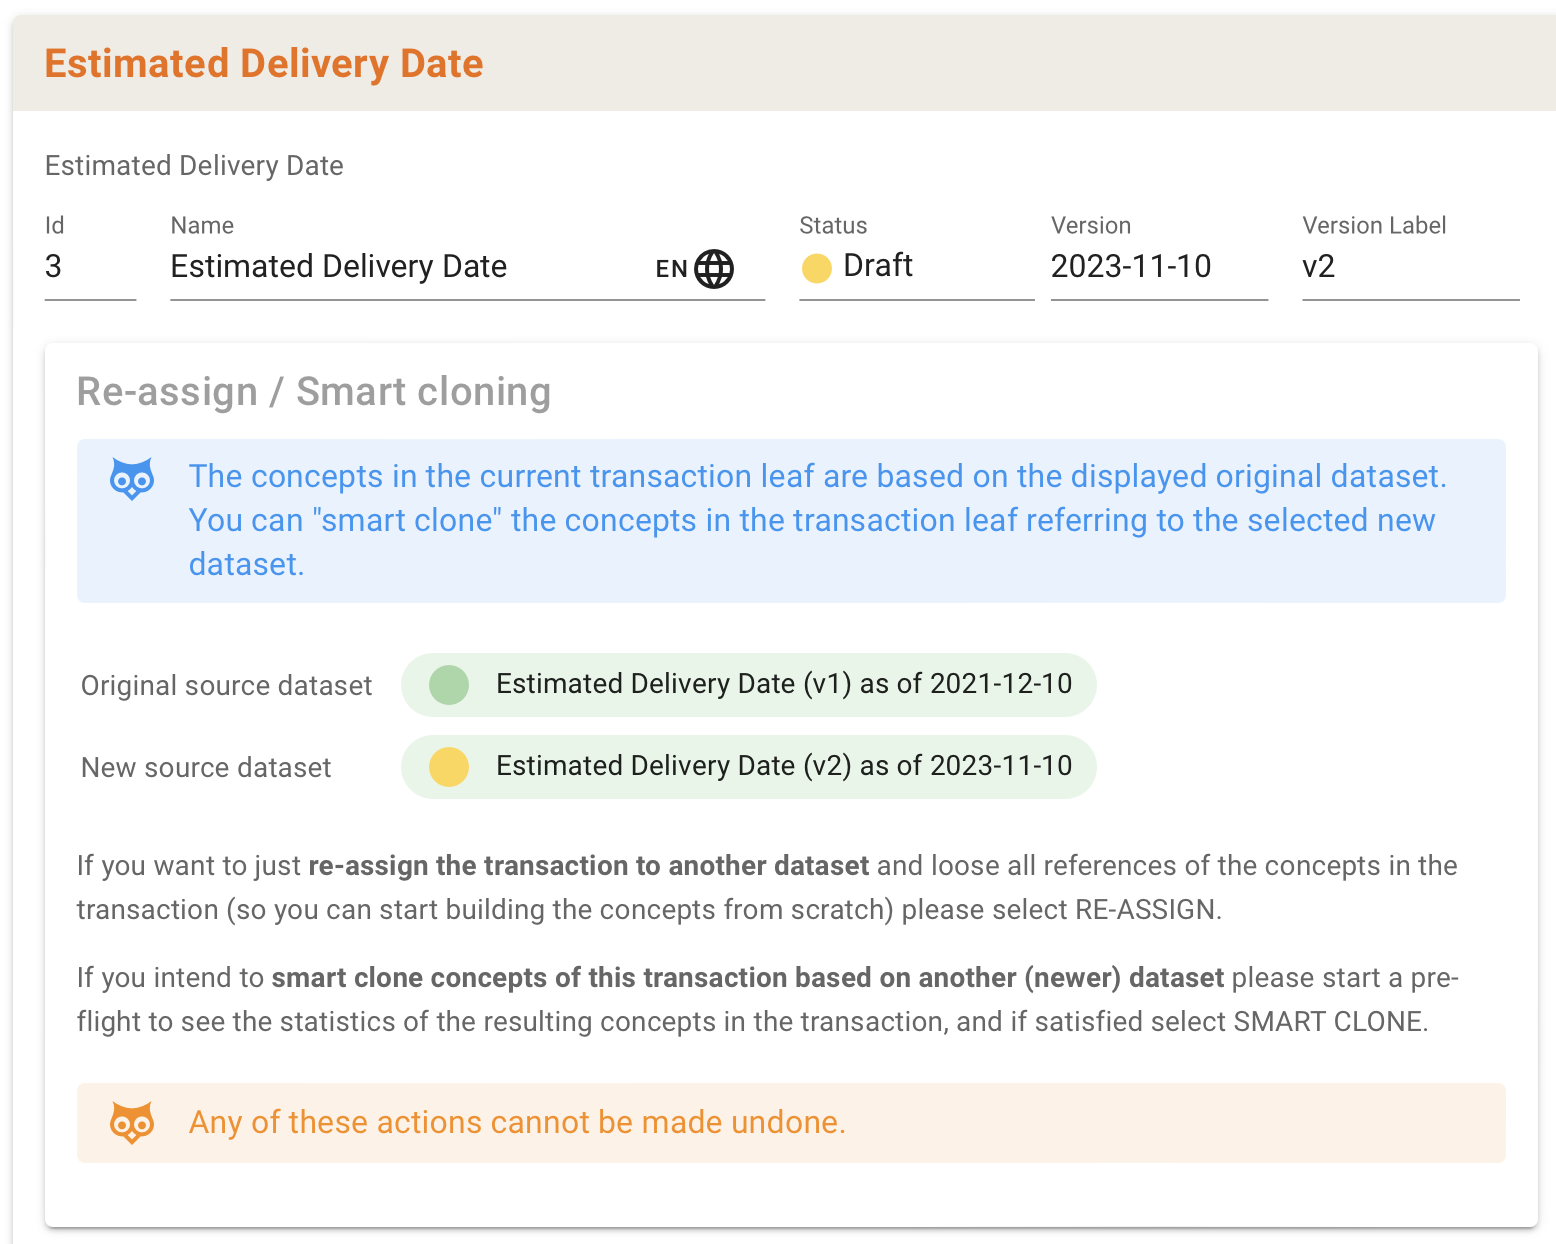1556x1244 pixels.
Task: Click the Re-assign / Smart cloning heading
Action: (x=314, y=392)
